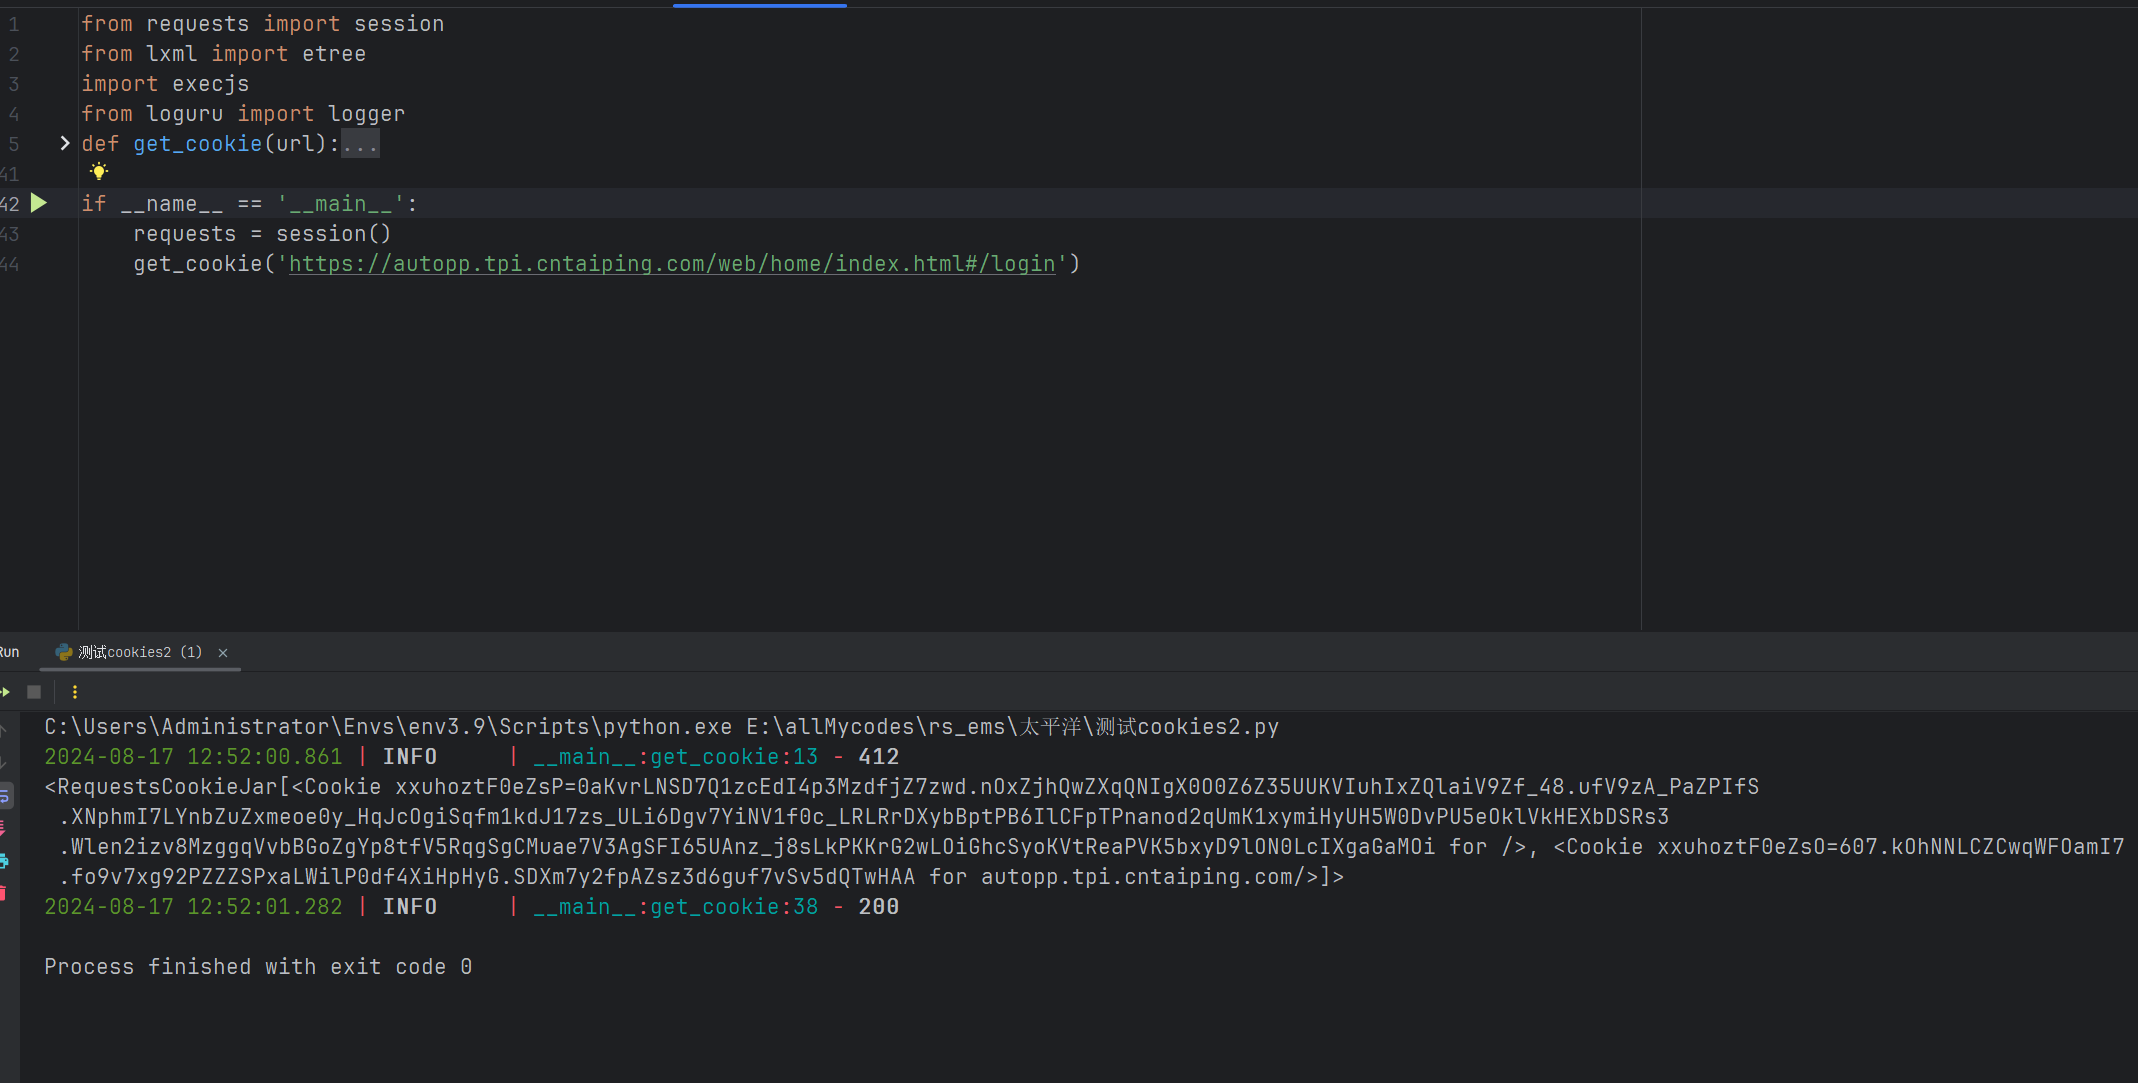Viewport: 2138px width, 1083px height.
Task: Click the print console output icon
Action: (4, 861)
